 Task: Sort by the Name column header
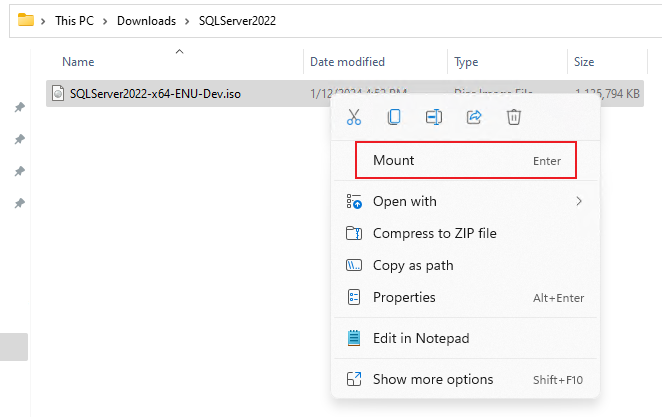(x=78, y=62)
